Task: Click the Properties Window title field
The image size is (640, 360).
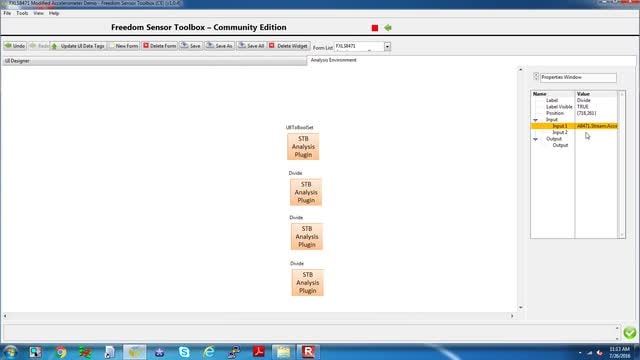Action: coord(578,77)
